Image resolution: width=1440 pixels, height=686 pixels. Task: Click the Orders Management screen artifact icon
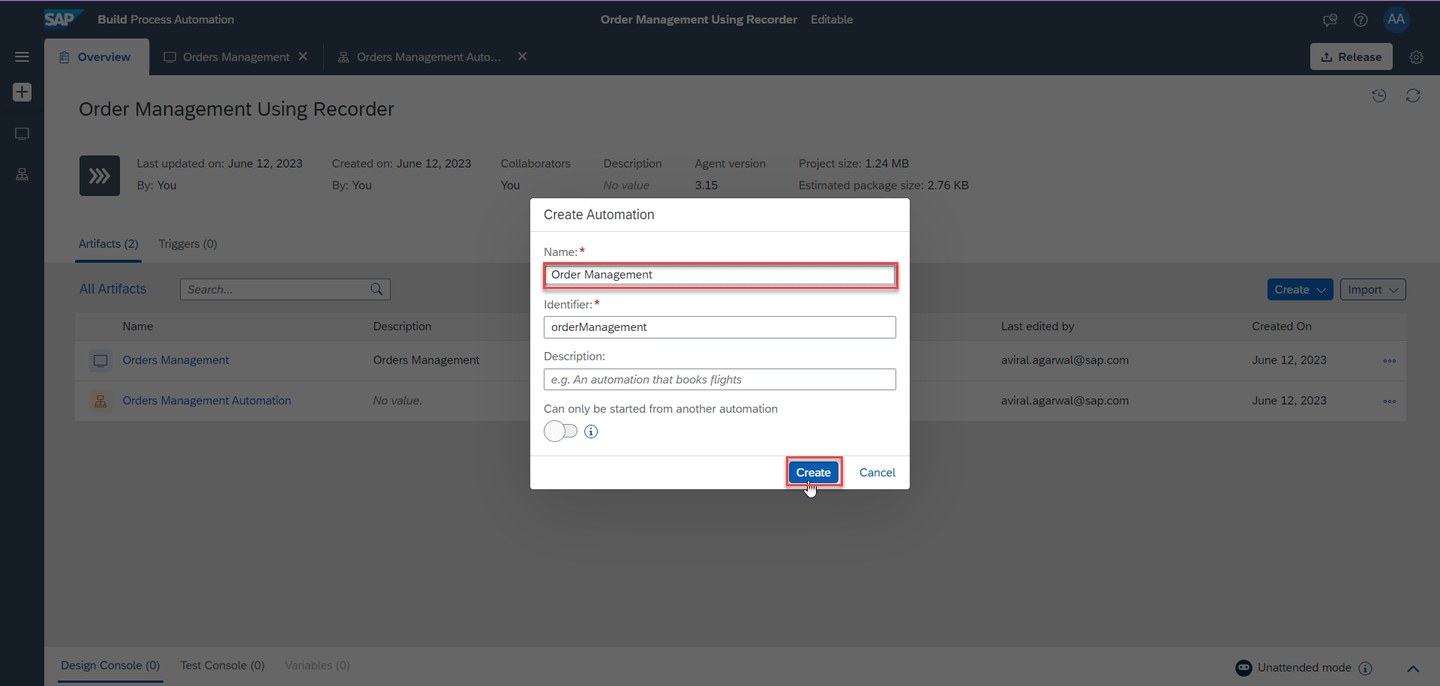100,360
